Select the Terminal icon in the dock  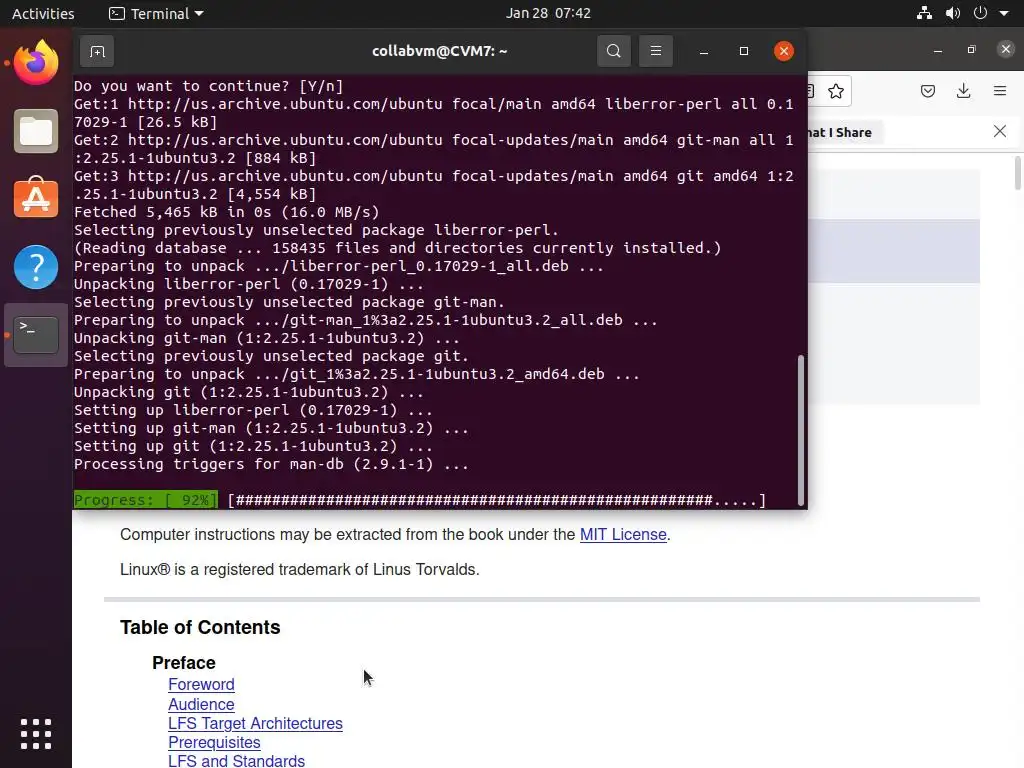pyautogui.click(x=36, y=334)
